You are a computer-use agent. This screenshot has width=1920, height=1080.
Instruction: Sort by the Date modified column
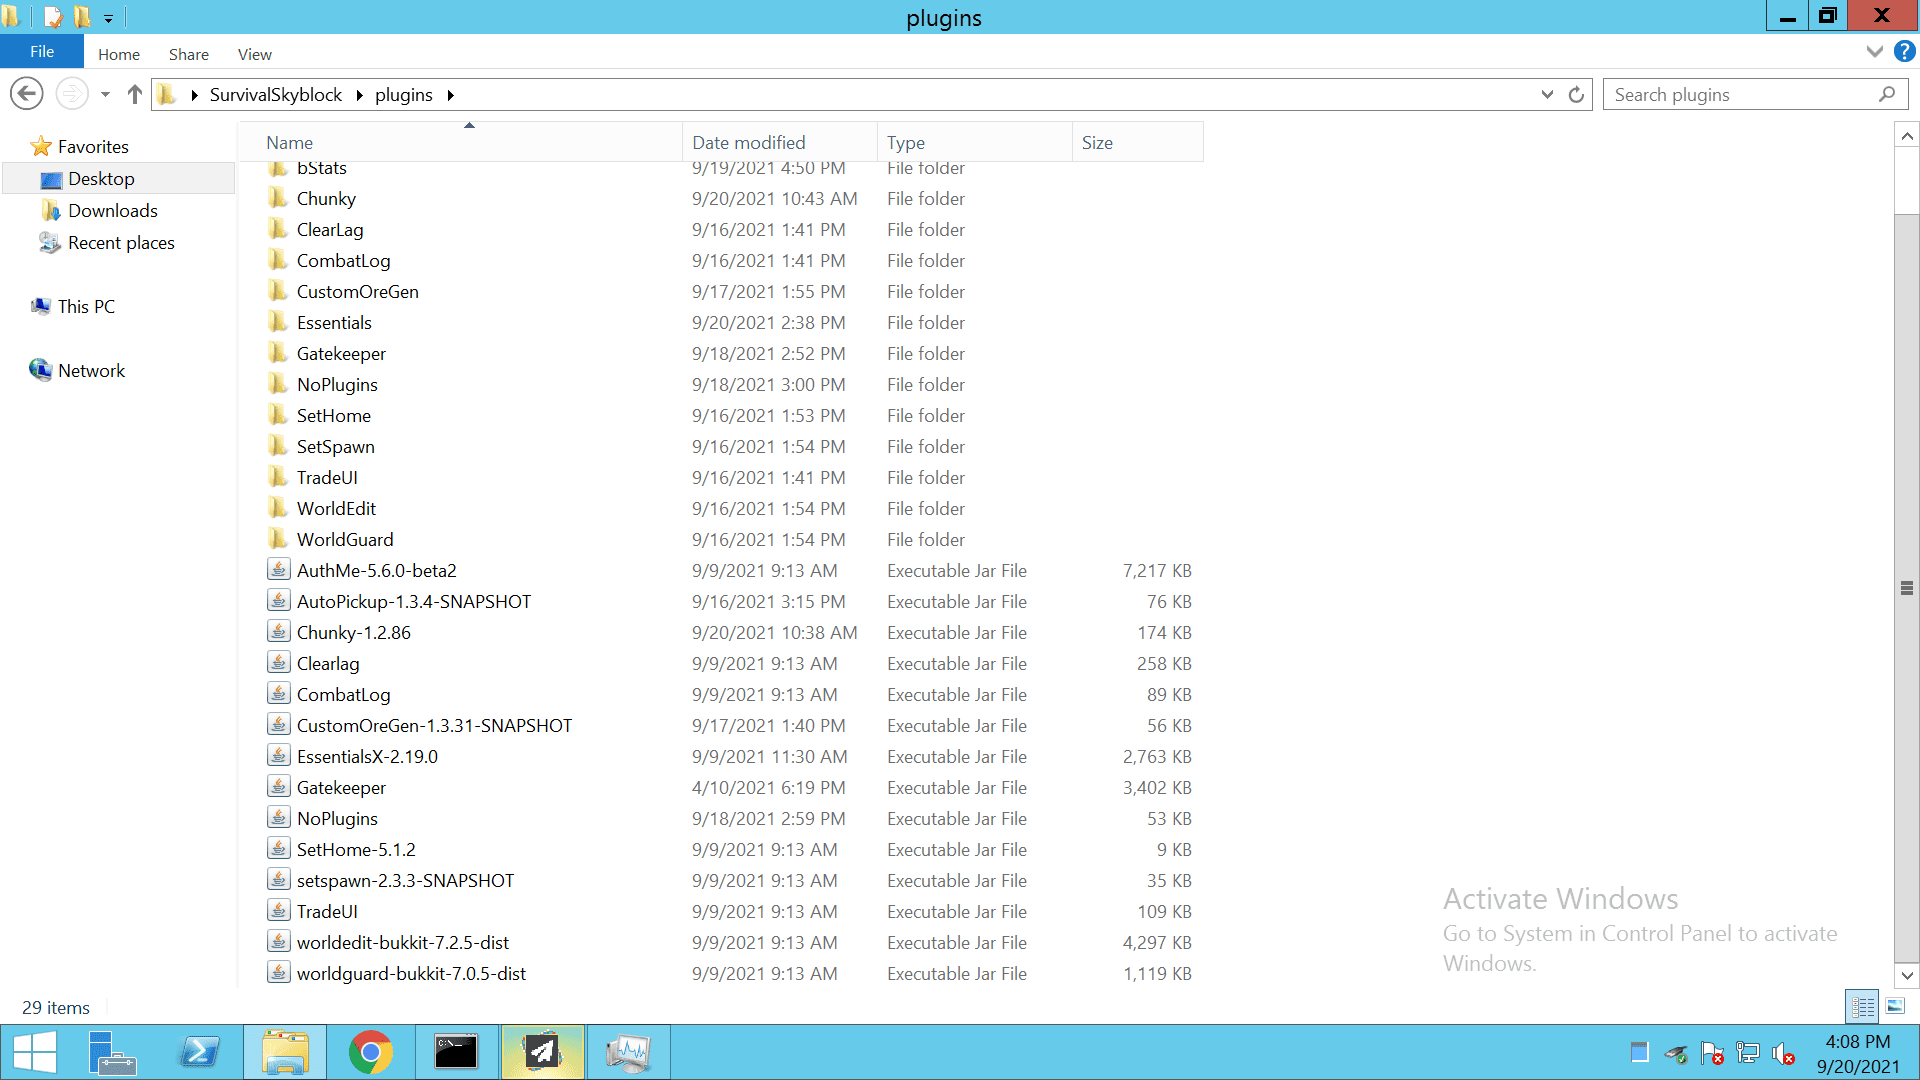(x=748, y=142)
